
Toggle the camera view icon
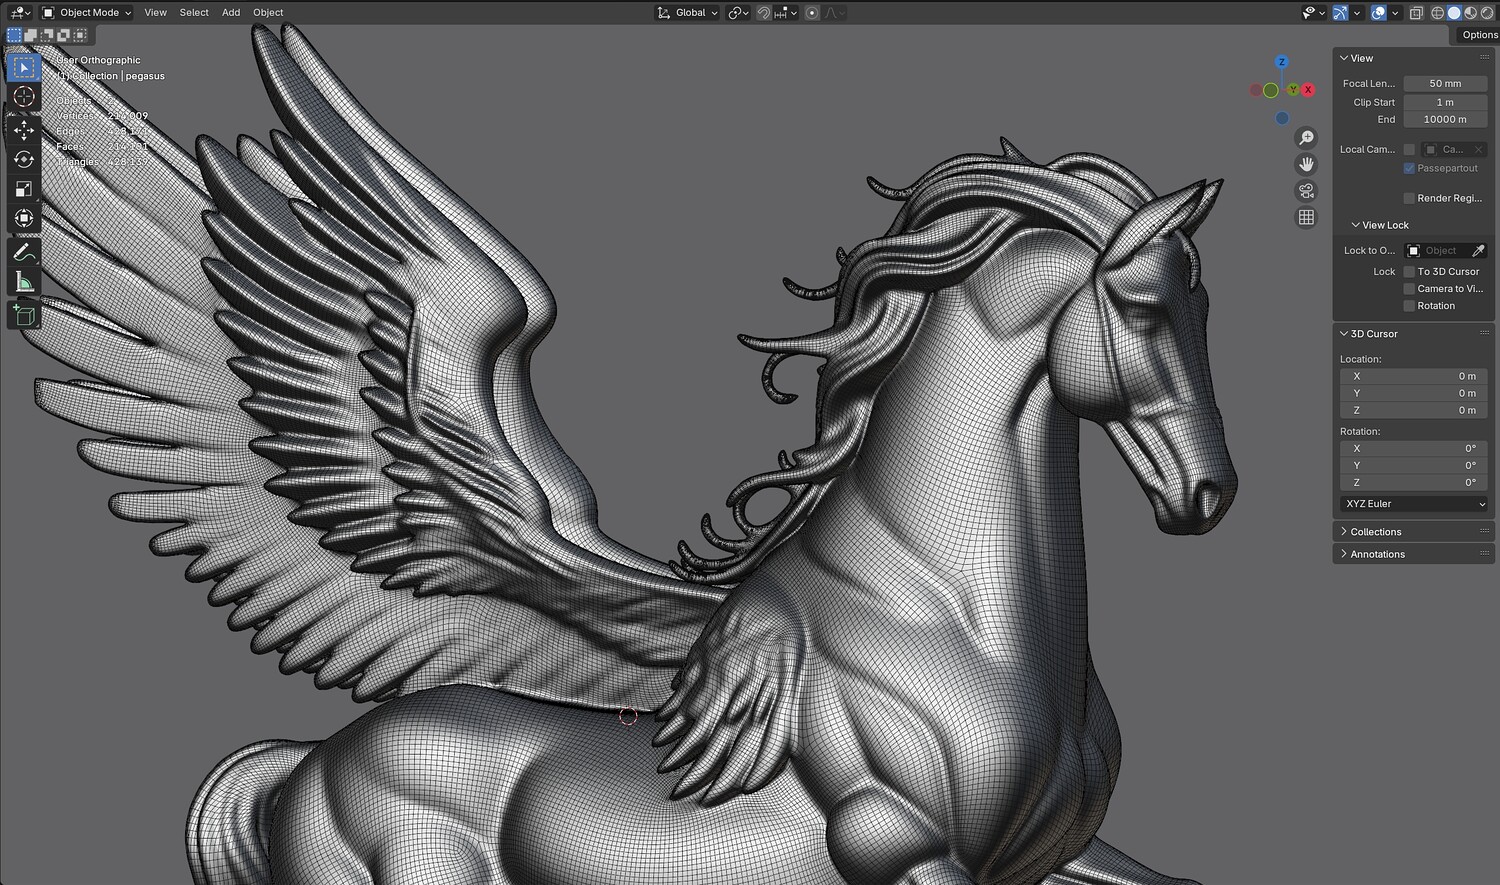1306,191
